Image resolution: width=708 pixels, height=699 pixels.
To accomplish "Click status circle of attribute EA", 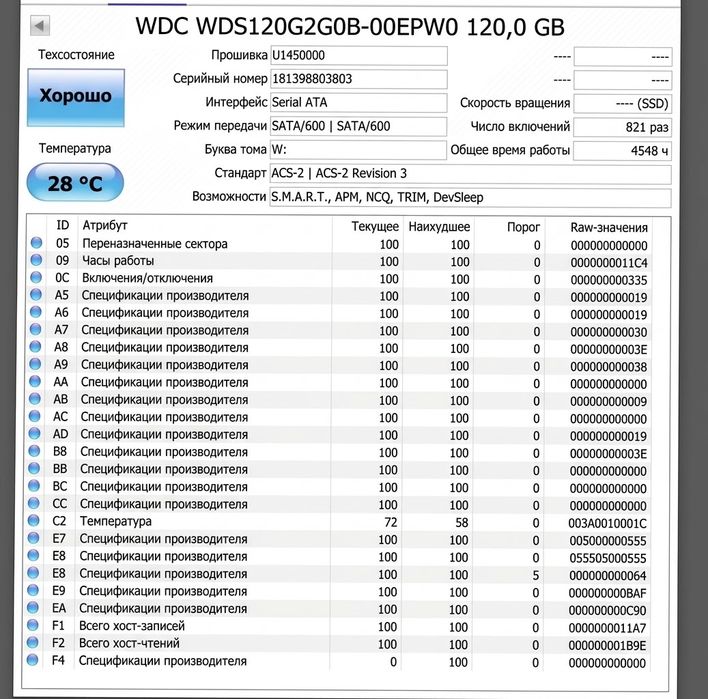I will pos(33,607).
